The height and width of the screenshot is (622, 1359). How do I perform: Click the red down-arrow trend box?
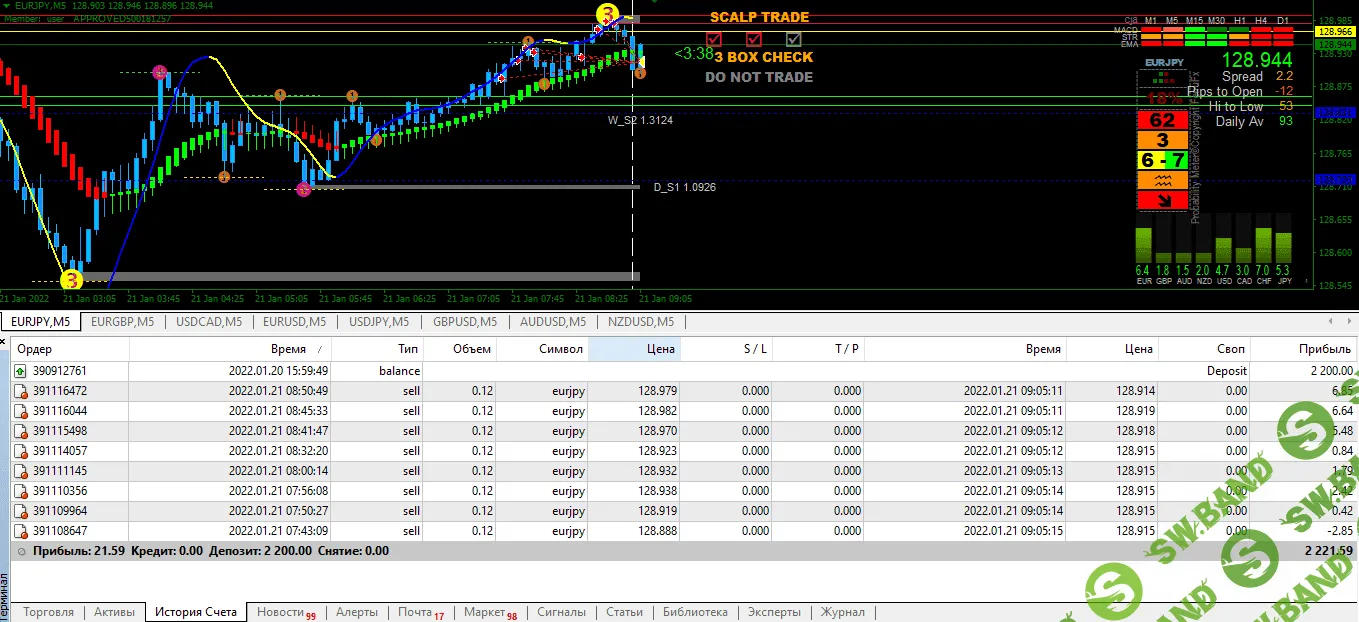click(x=1162, y=200)
